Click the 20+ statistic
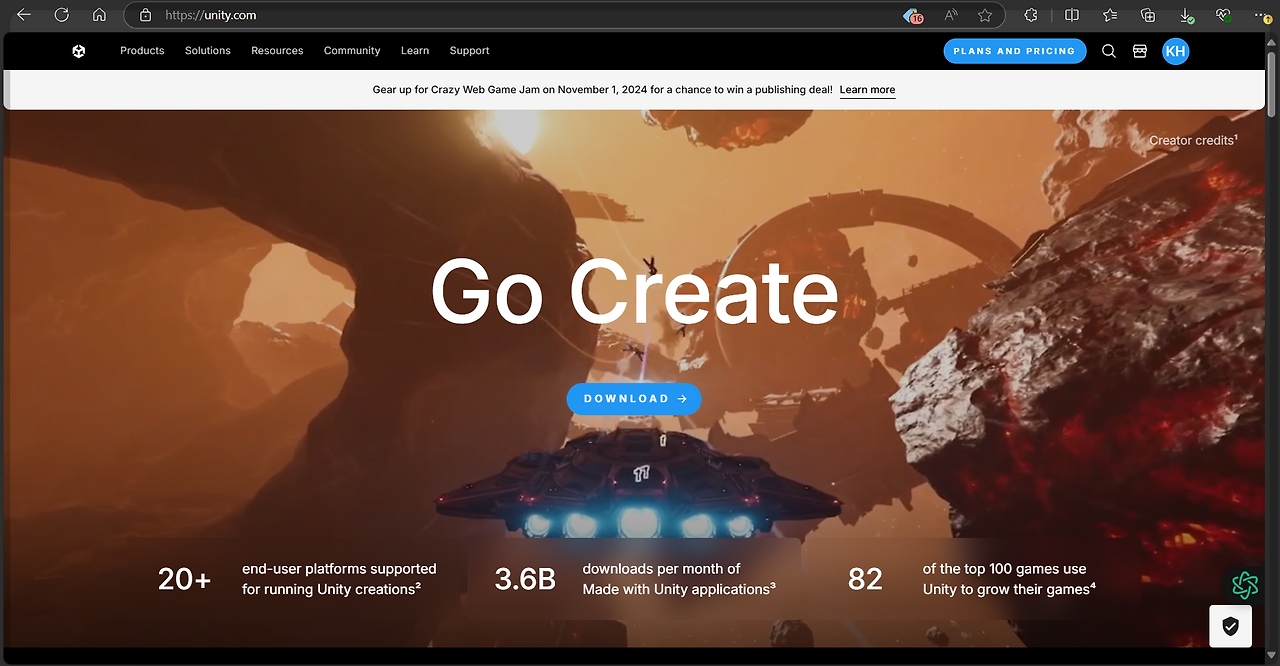 (x=185, y=579)
